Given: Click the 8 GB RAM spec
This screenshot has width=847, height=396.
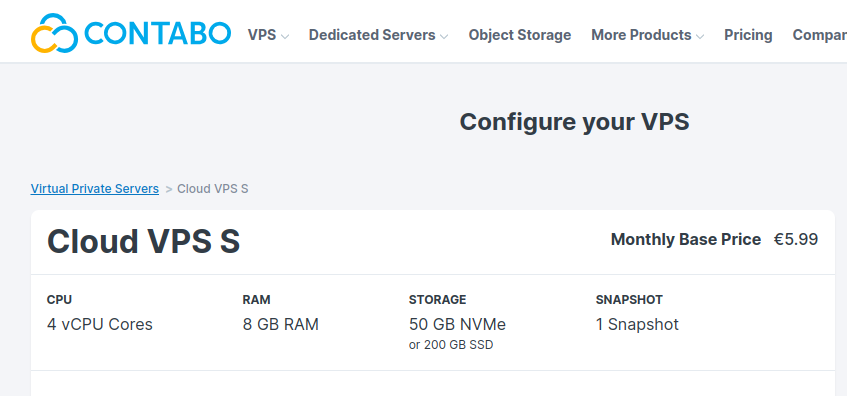Looking at the screenshot, I should (x=281, y=325).
